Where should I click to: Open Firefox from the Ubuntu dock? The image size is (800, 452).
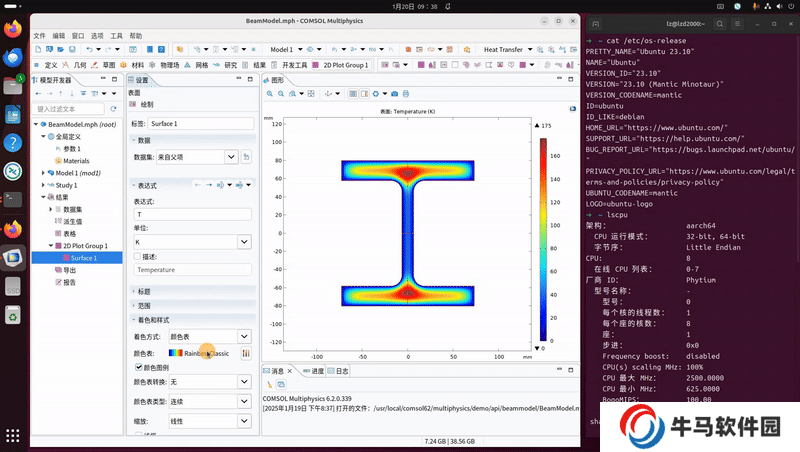click(x=13, y=30)
